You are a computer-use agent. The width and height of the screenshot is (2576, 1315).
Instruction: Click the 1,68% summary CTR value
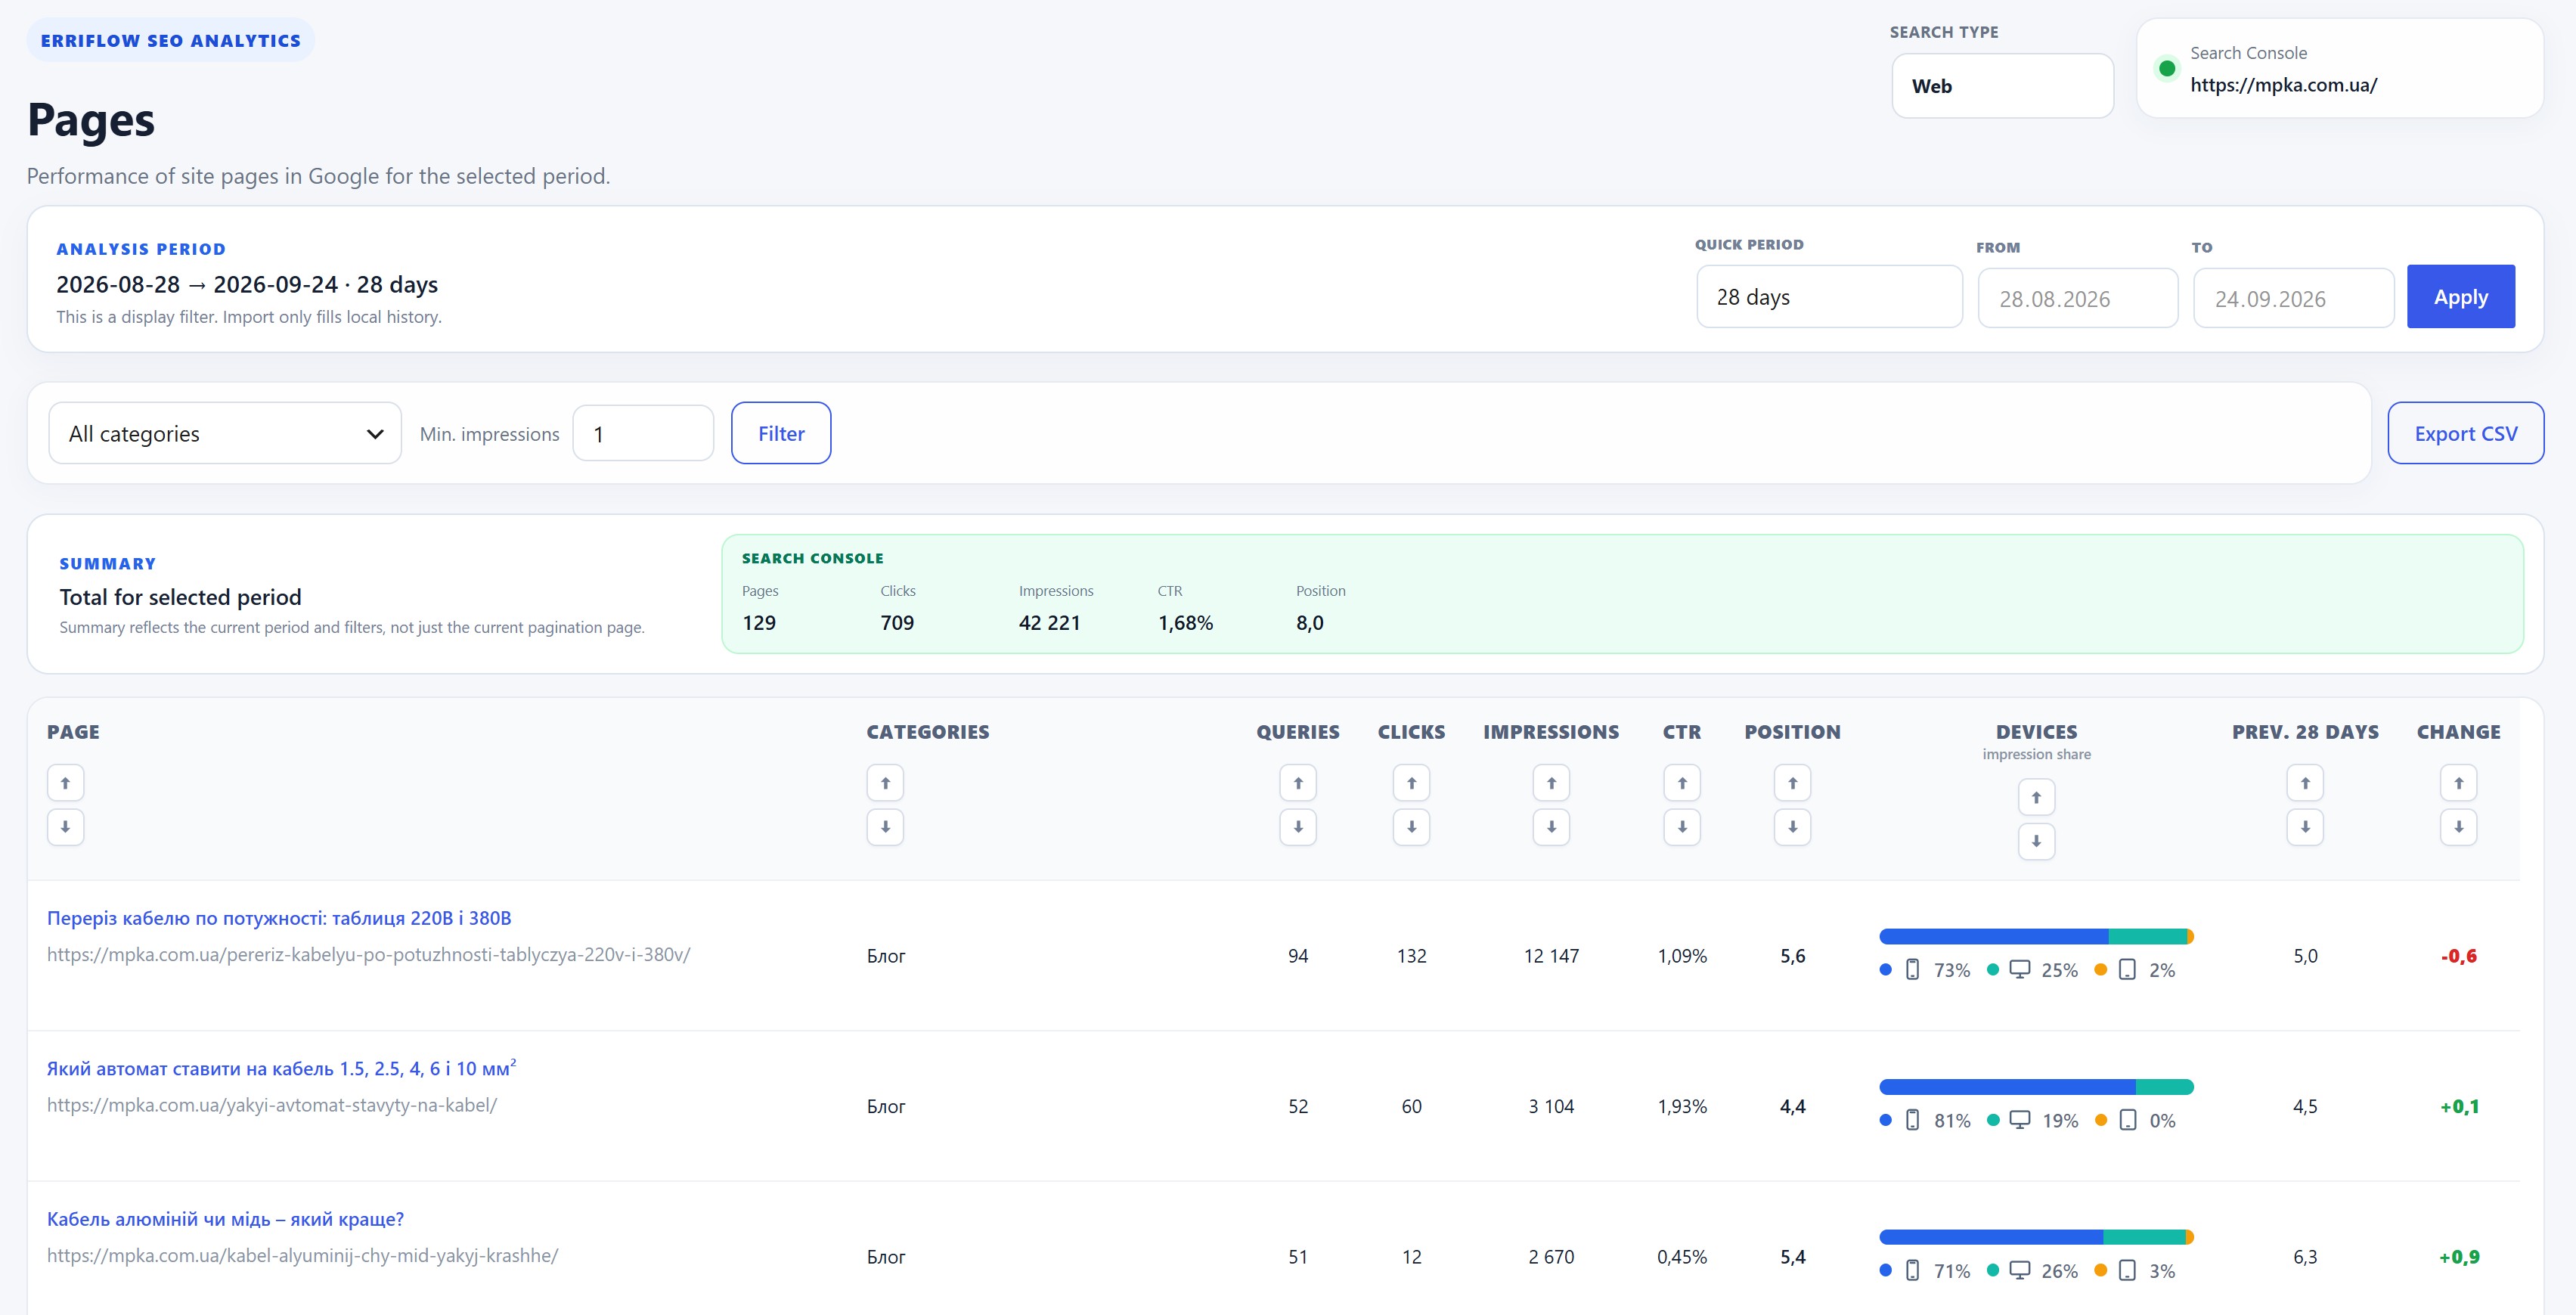[1185, 623]
